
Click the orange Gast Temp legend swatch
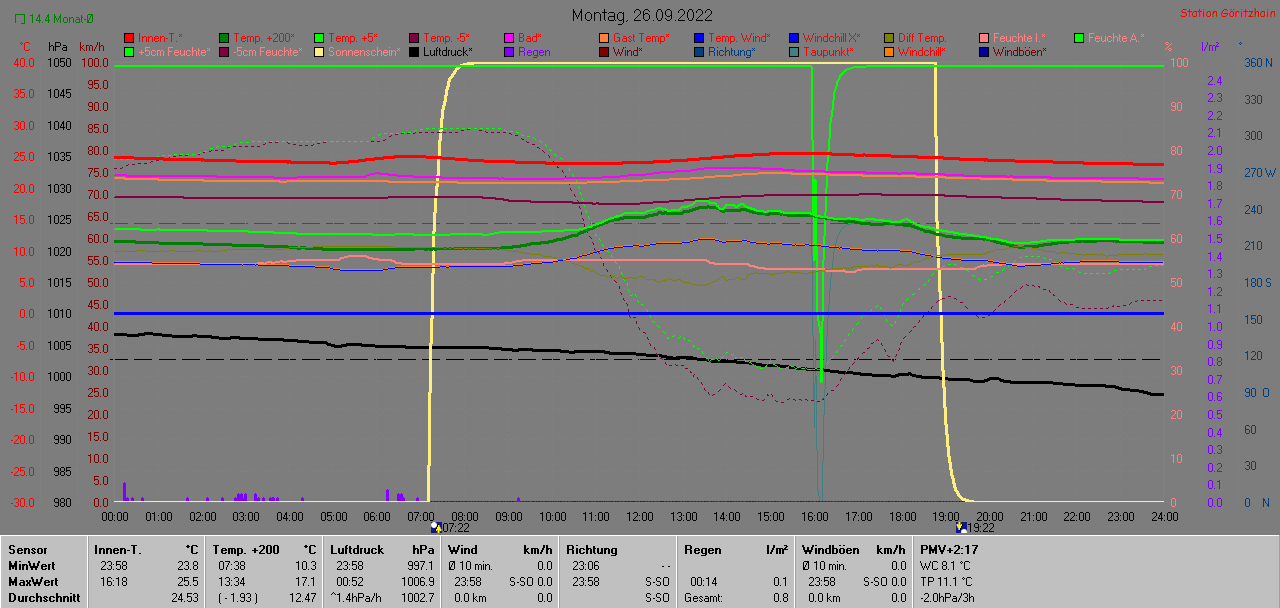point(604,38)
